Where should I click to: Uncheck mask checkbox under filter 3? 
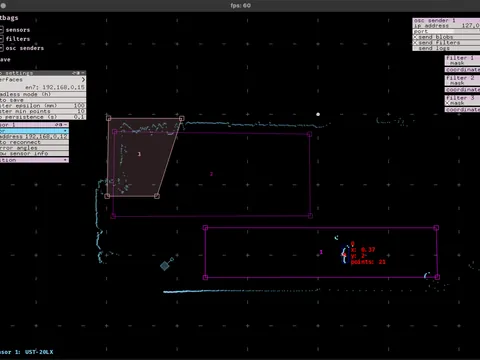[448, 103]
